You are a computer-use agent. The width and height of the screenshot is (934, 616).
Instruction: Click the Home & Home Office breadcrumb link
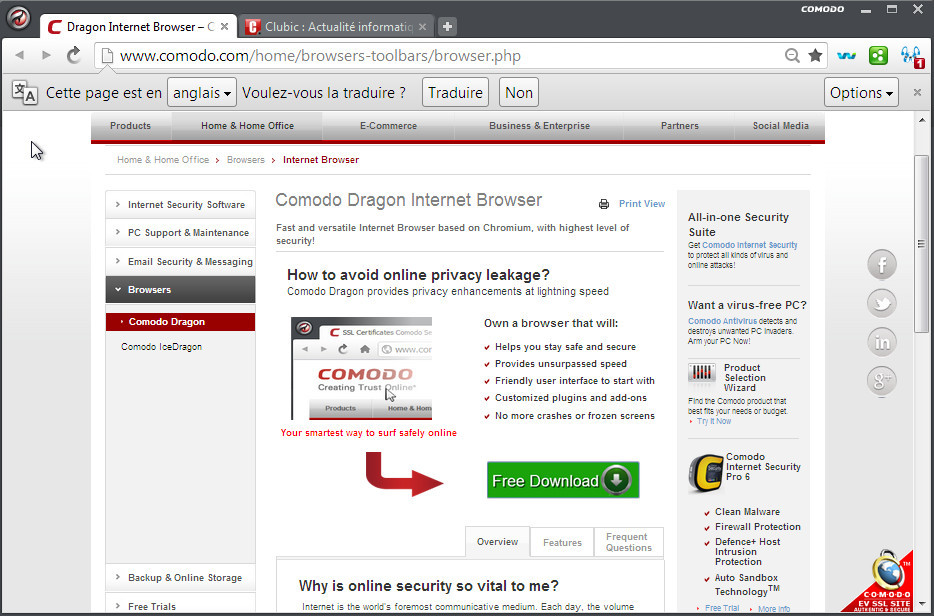point(163,160)
